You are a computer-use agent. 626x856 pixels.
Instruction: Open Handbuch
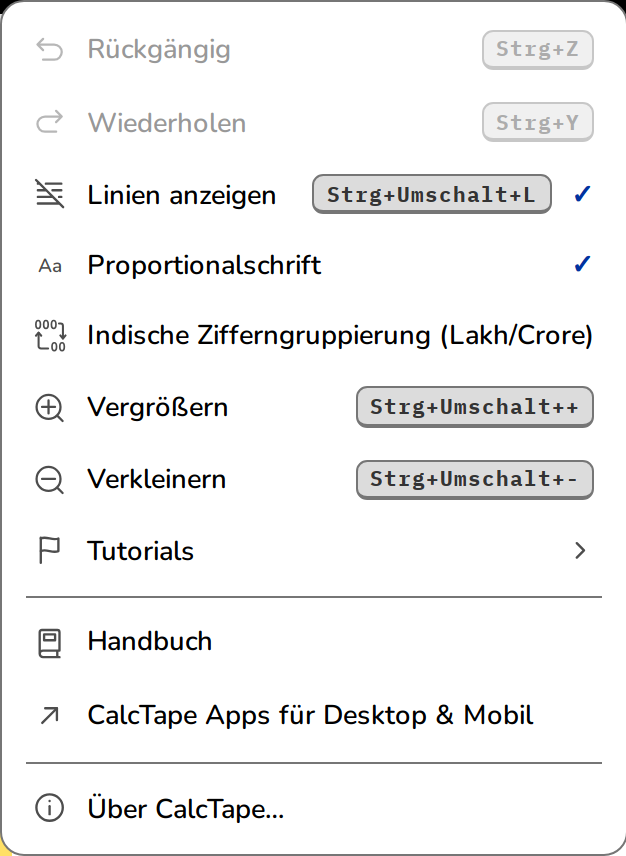[x=314, y=641]
